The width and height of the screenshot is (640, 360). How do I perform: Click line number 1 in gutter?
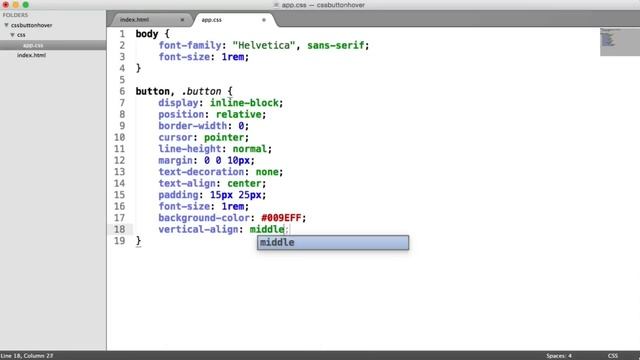pyautogui.click(x=122, y=34)
